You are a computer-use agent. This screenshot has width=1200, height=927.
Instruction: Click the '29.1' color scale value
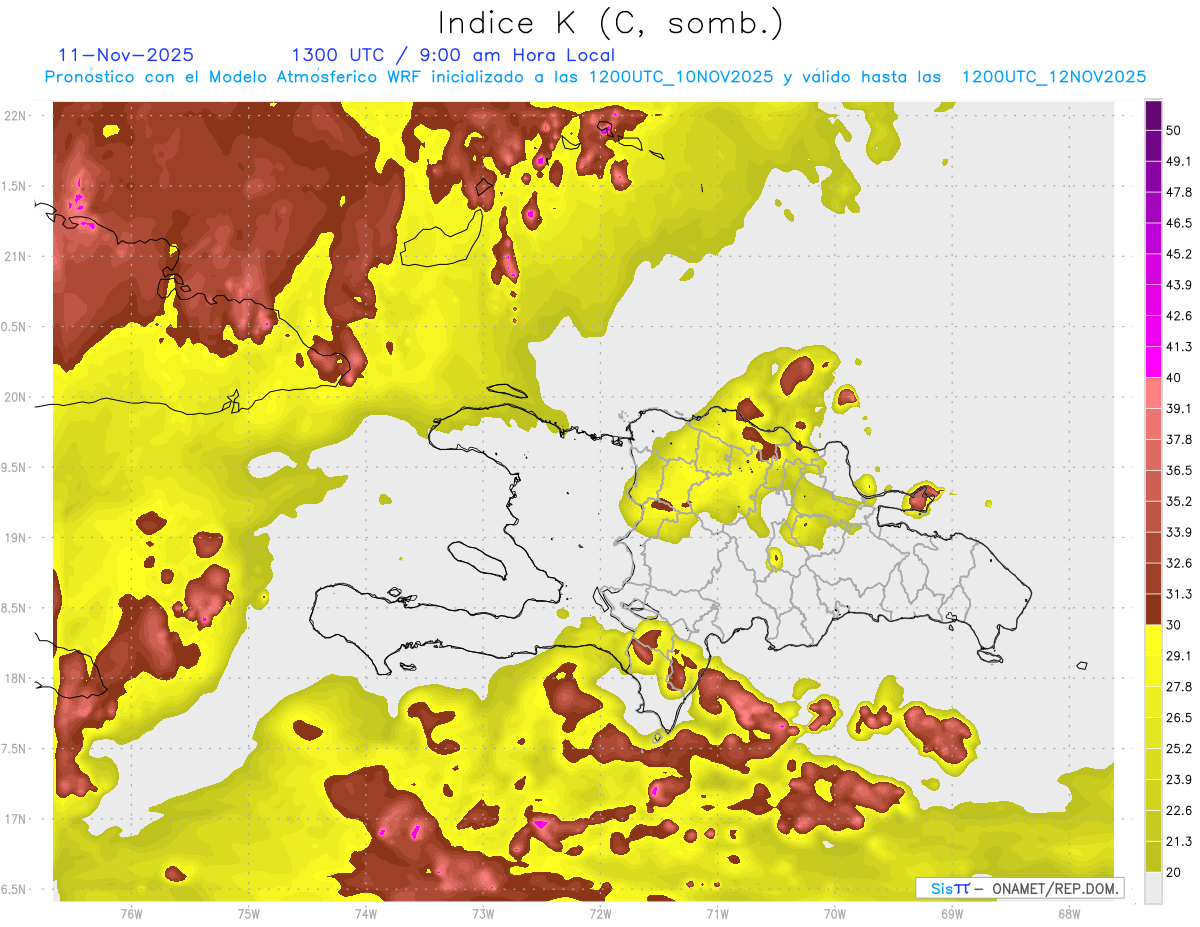1179,656
